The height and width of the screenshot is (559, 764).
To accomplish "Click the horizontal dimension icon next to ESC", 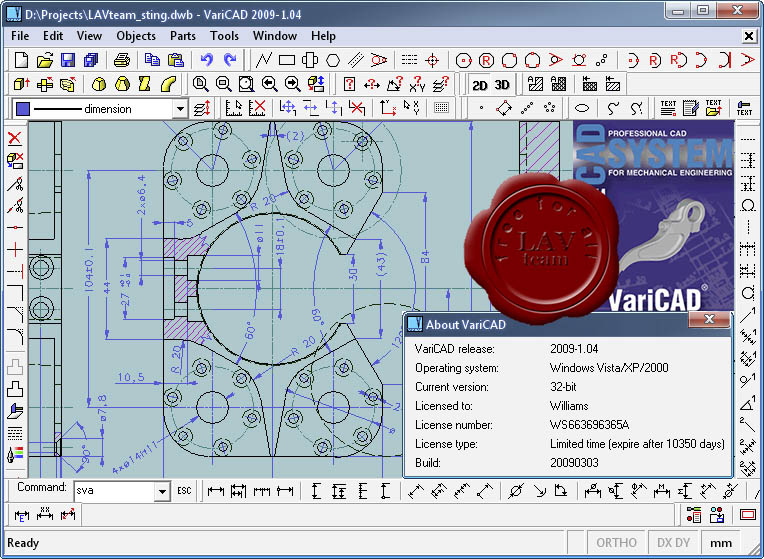I will (215, 491).
